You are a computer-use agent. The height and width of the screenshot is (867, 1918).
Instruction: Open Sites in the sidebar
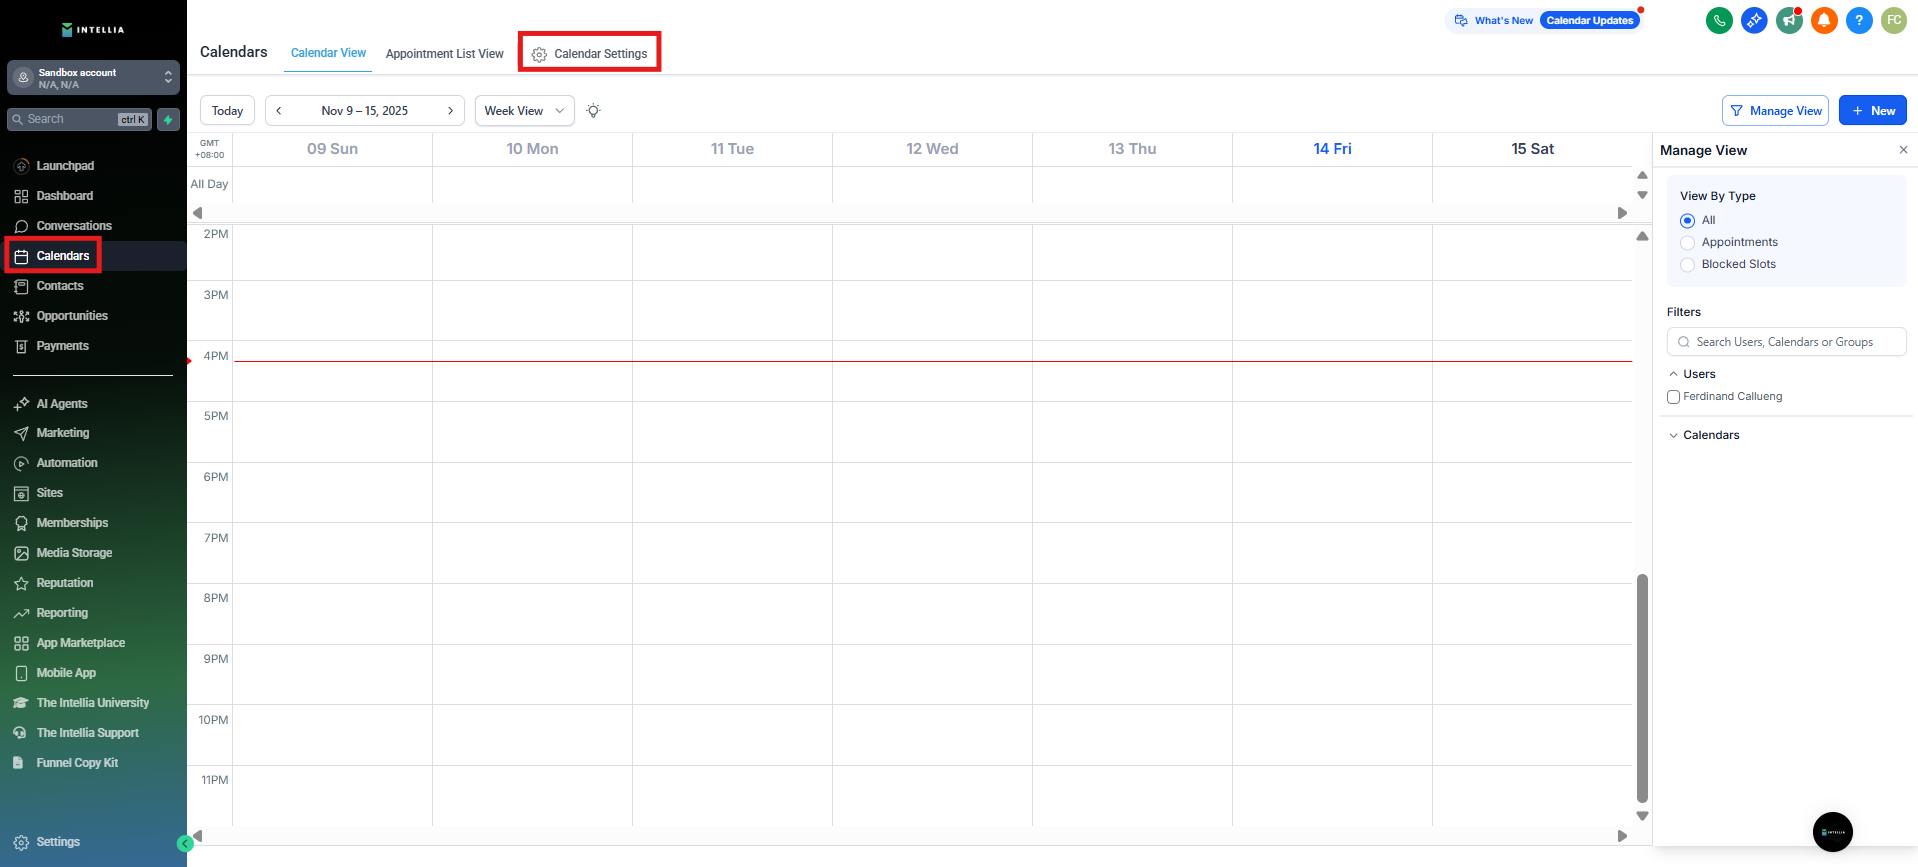[50, 493]
